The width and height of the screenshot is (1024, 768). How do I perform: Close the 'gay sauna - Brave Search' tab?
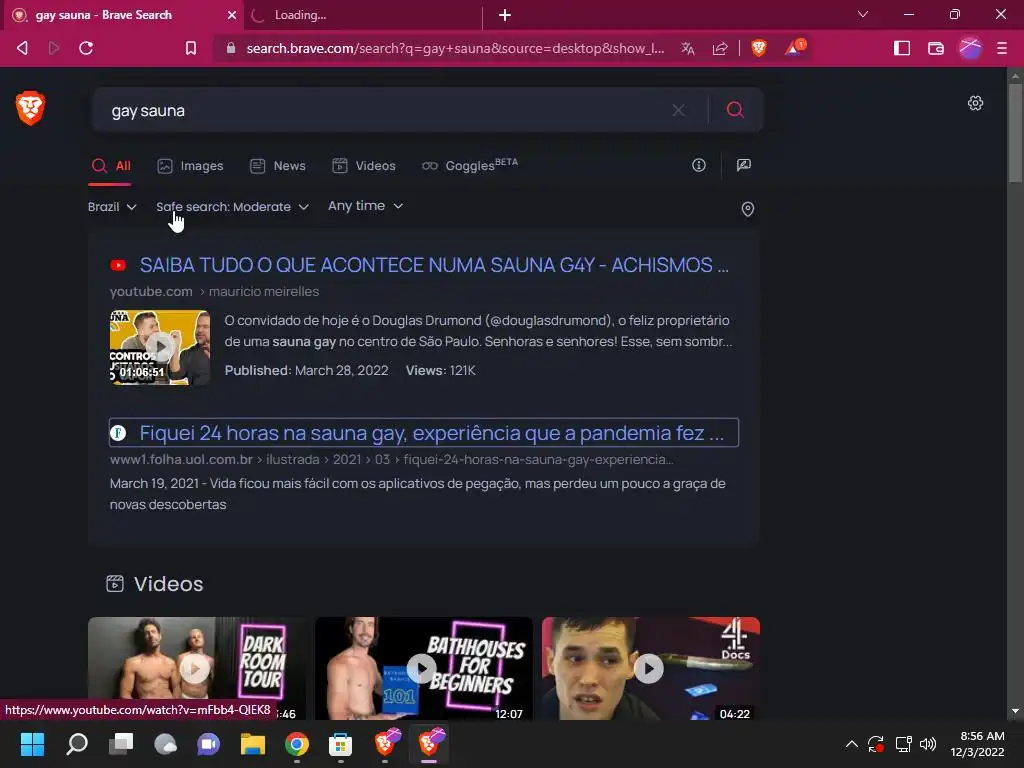pyautogui.click(x=232, y=15)
